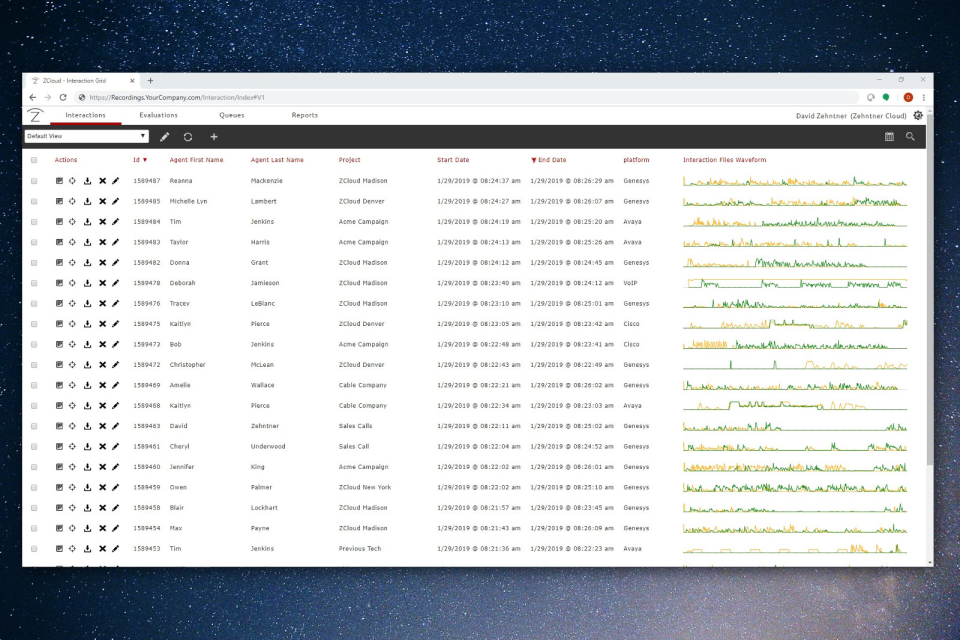
Task: Check the row for Tim Jenkins 1589484
Action: tap(34, 222)
